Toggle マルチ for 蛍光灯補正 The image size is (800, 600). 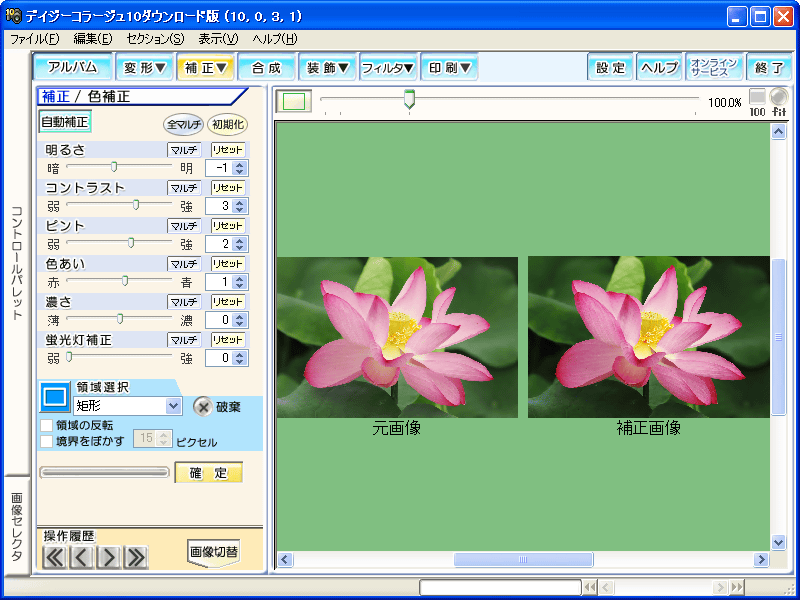coord(184,340)
